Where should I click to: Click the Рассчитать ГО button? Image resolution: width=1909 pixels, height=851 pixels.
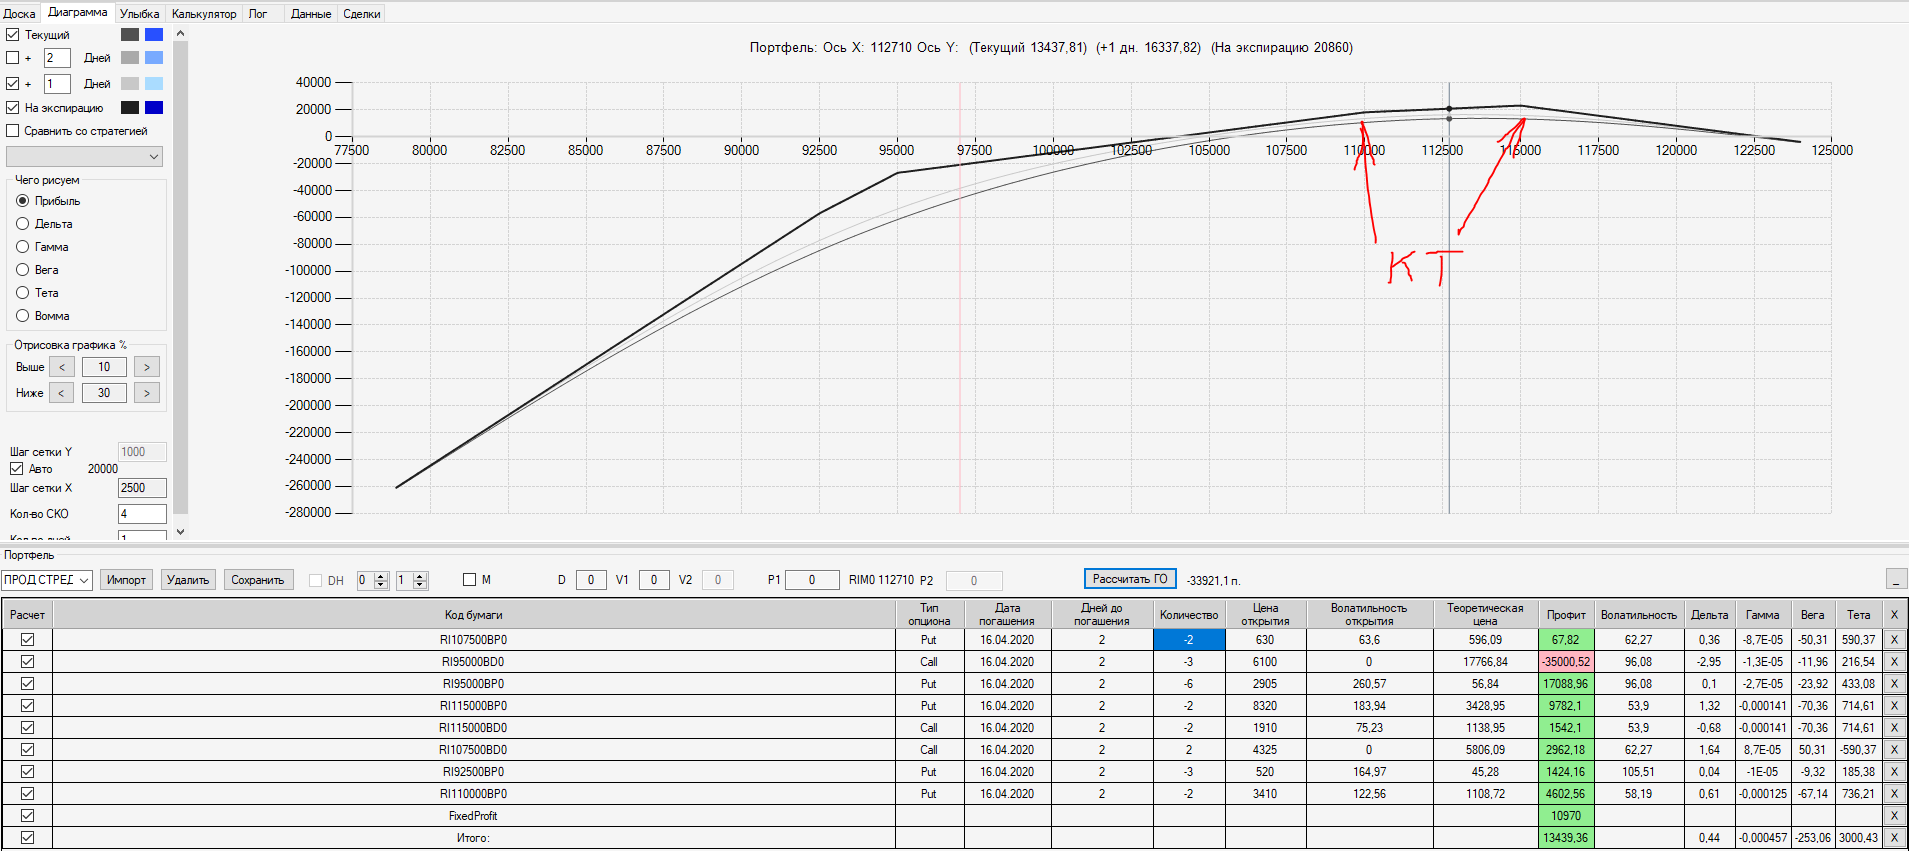(1130, 579)
